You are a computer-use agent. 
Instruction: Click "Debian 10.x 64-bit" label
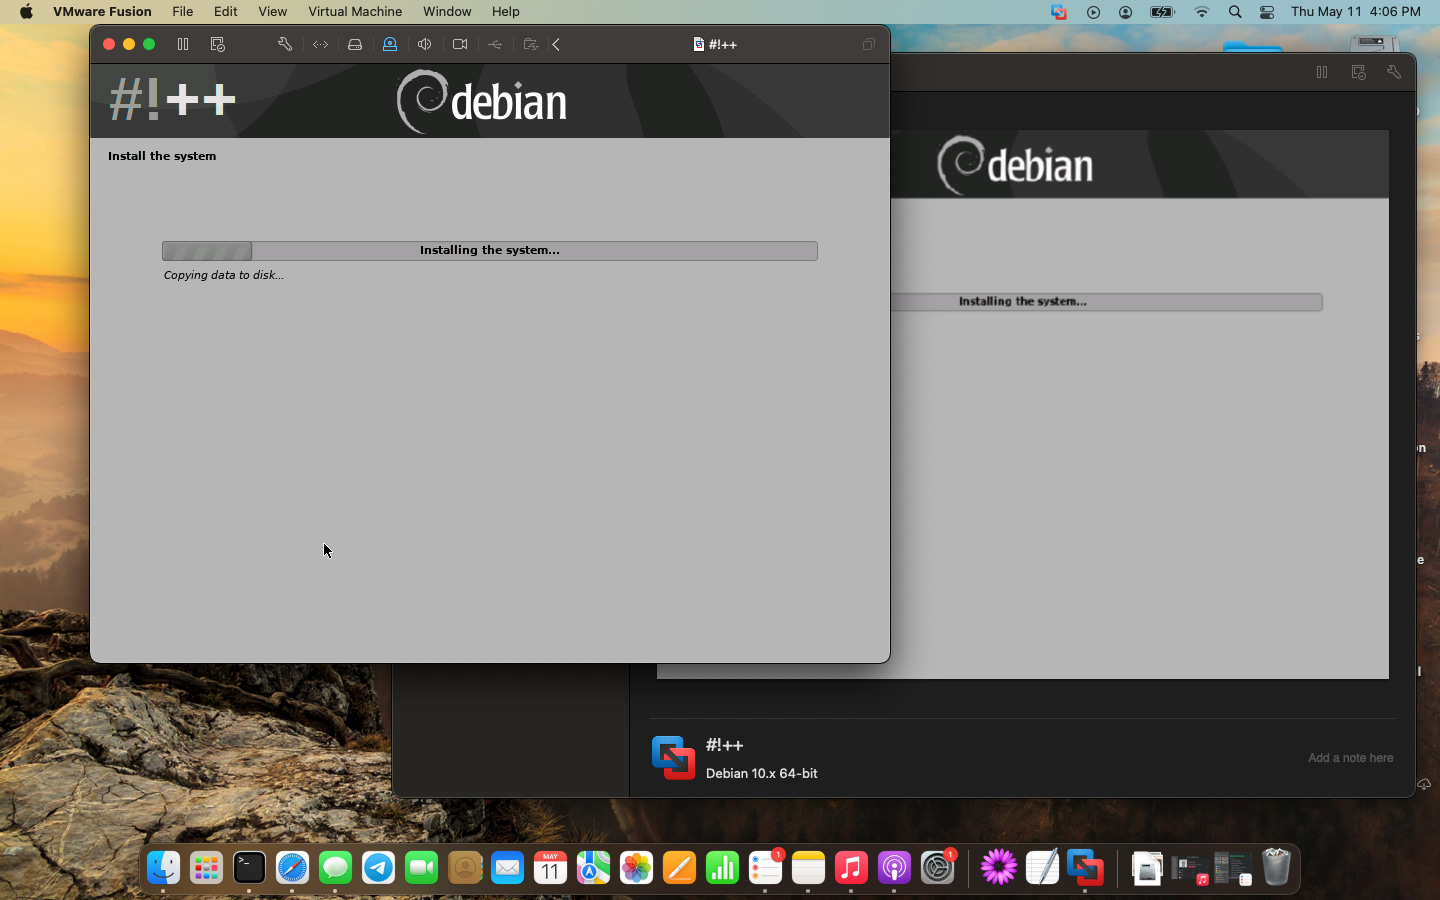coord(762,773)
